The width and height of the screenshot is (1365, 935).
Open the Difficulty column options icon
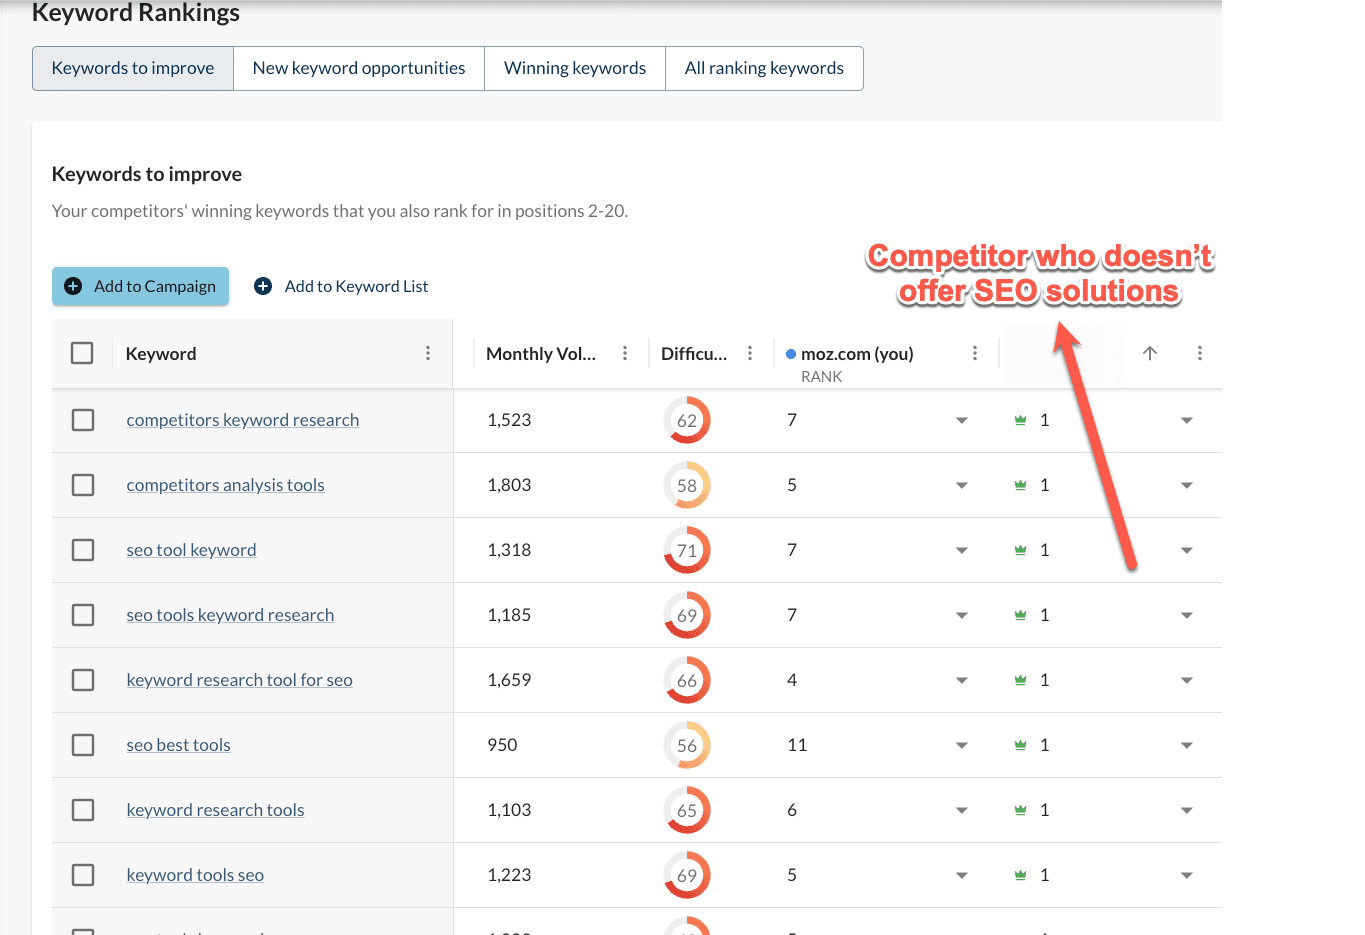point(750,353)
